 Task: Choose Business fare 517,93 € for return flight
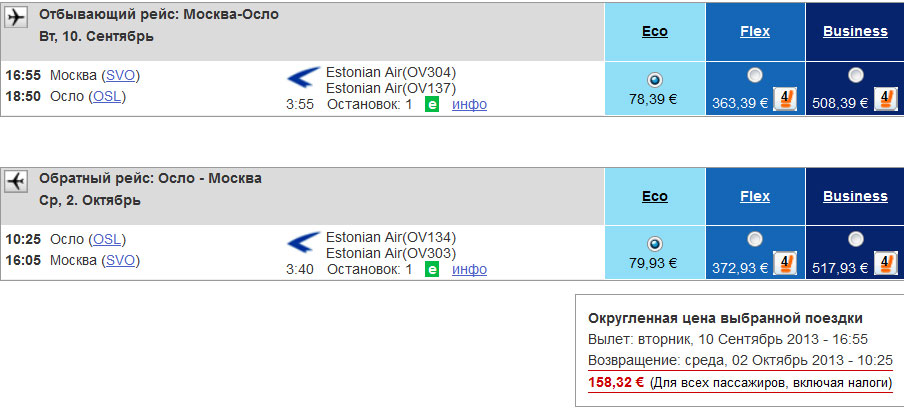point(856,239)
